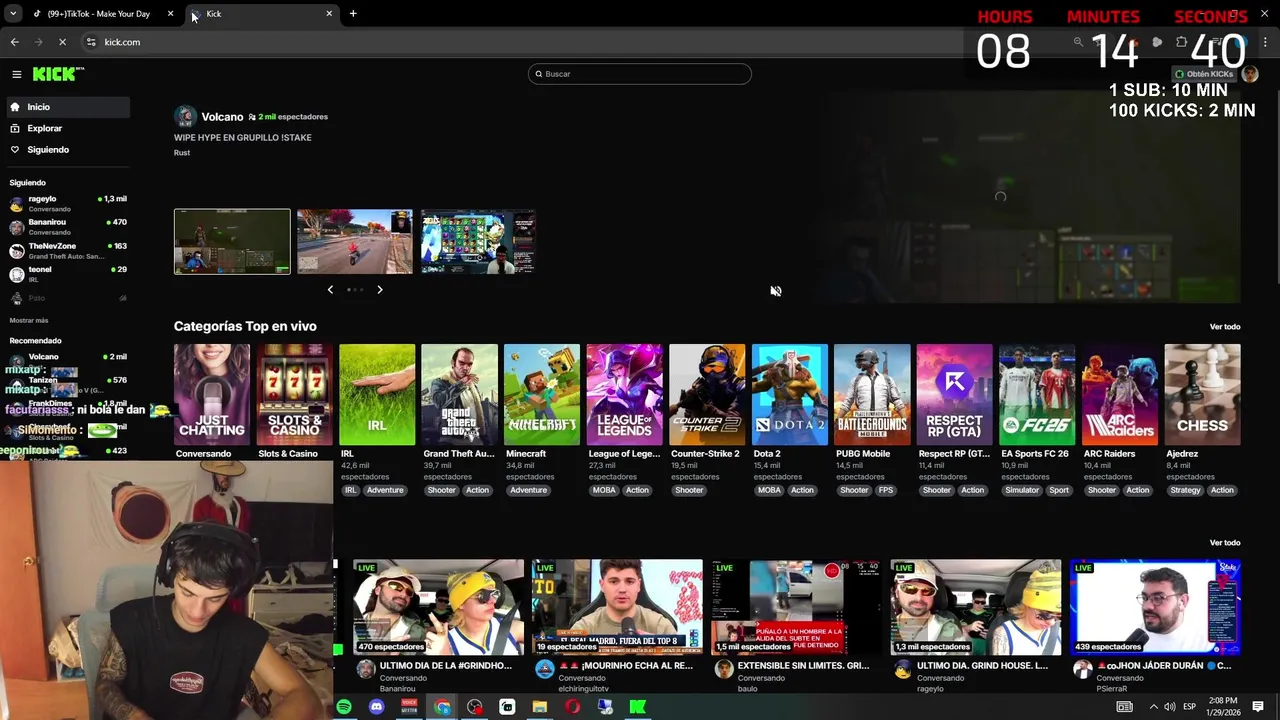The height and width of the screenshot is (720, 1280).
Task: Open the PSierraR live stream card
Action: point(1155,607)
